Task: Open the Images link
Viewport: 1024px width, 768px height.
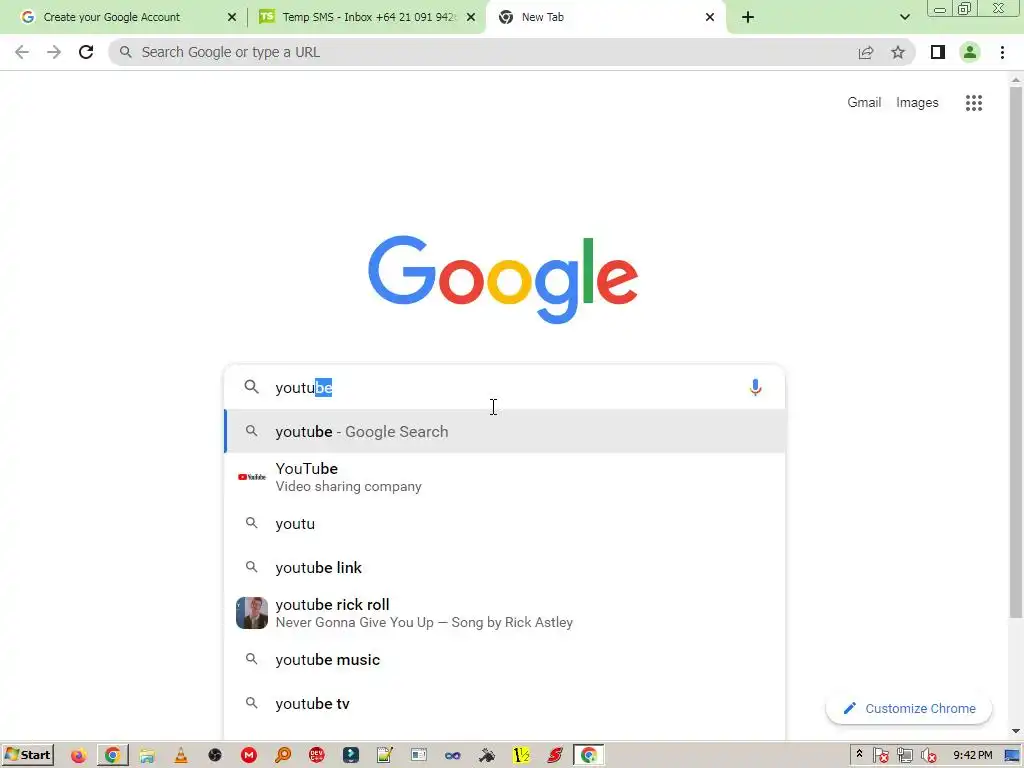Action: [x=917, y=103]
